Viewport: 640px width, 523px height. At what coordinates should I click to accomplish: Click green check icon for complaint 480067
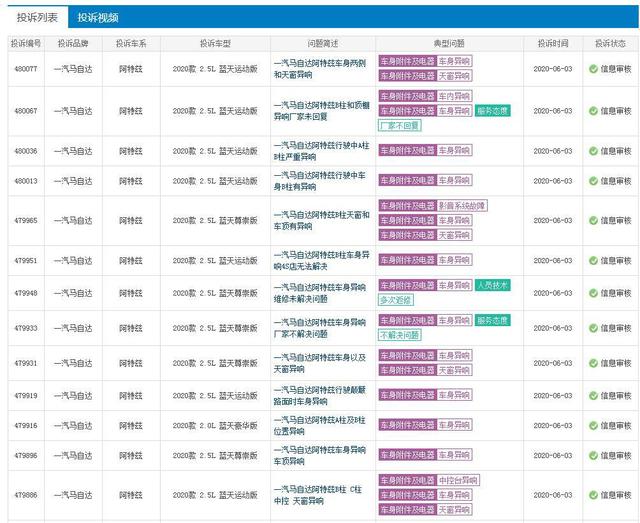click(593, 111)
